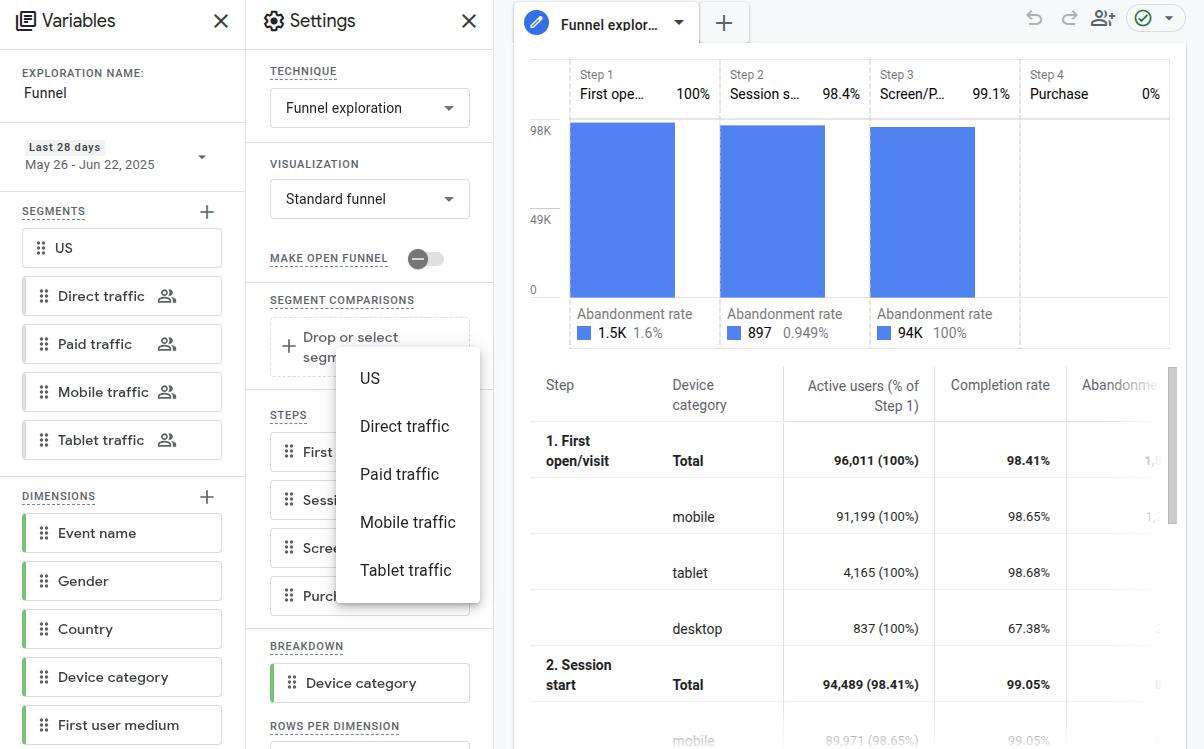Viewport: 1204px width, 749px height.
Task: Click Step 2 abandonment blue swatch
Action: (x=734, y=333)
